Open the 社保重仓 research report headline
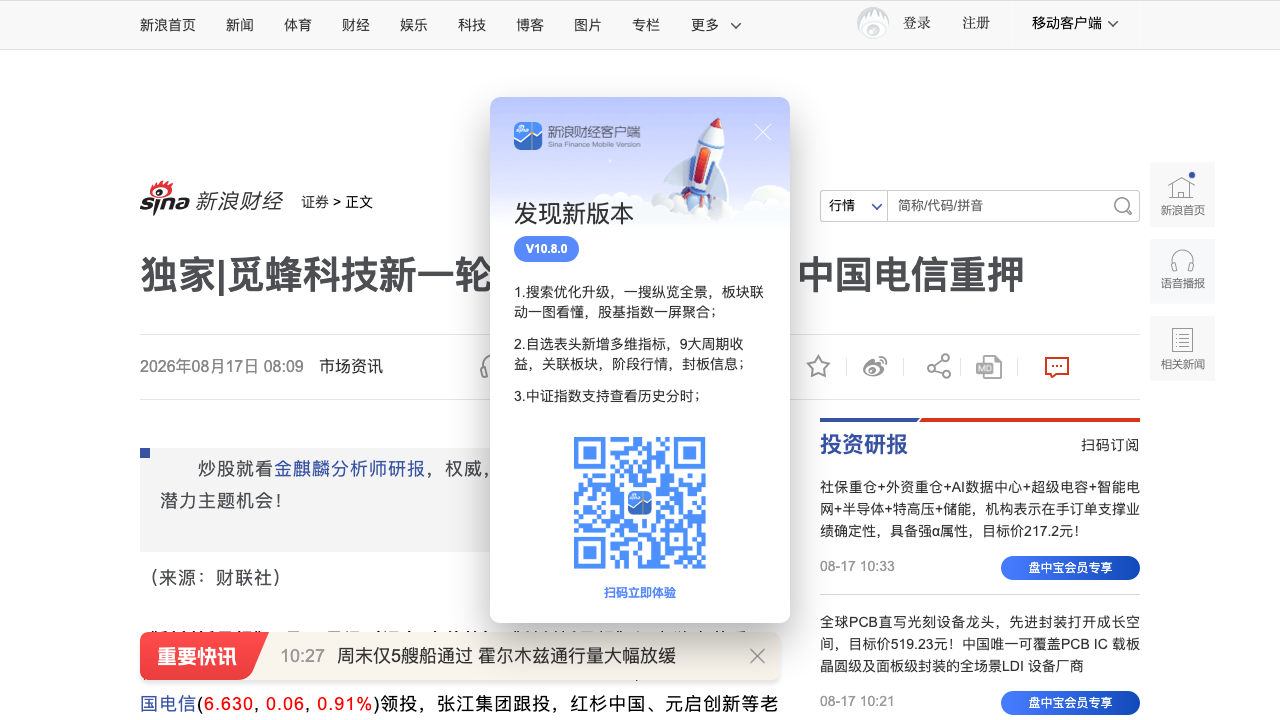The height and width of the screenshot is (720, 1280). pos(980,509)
